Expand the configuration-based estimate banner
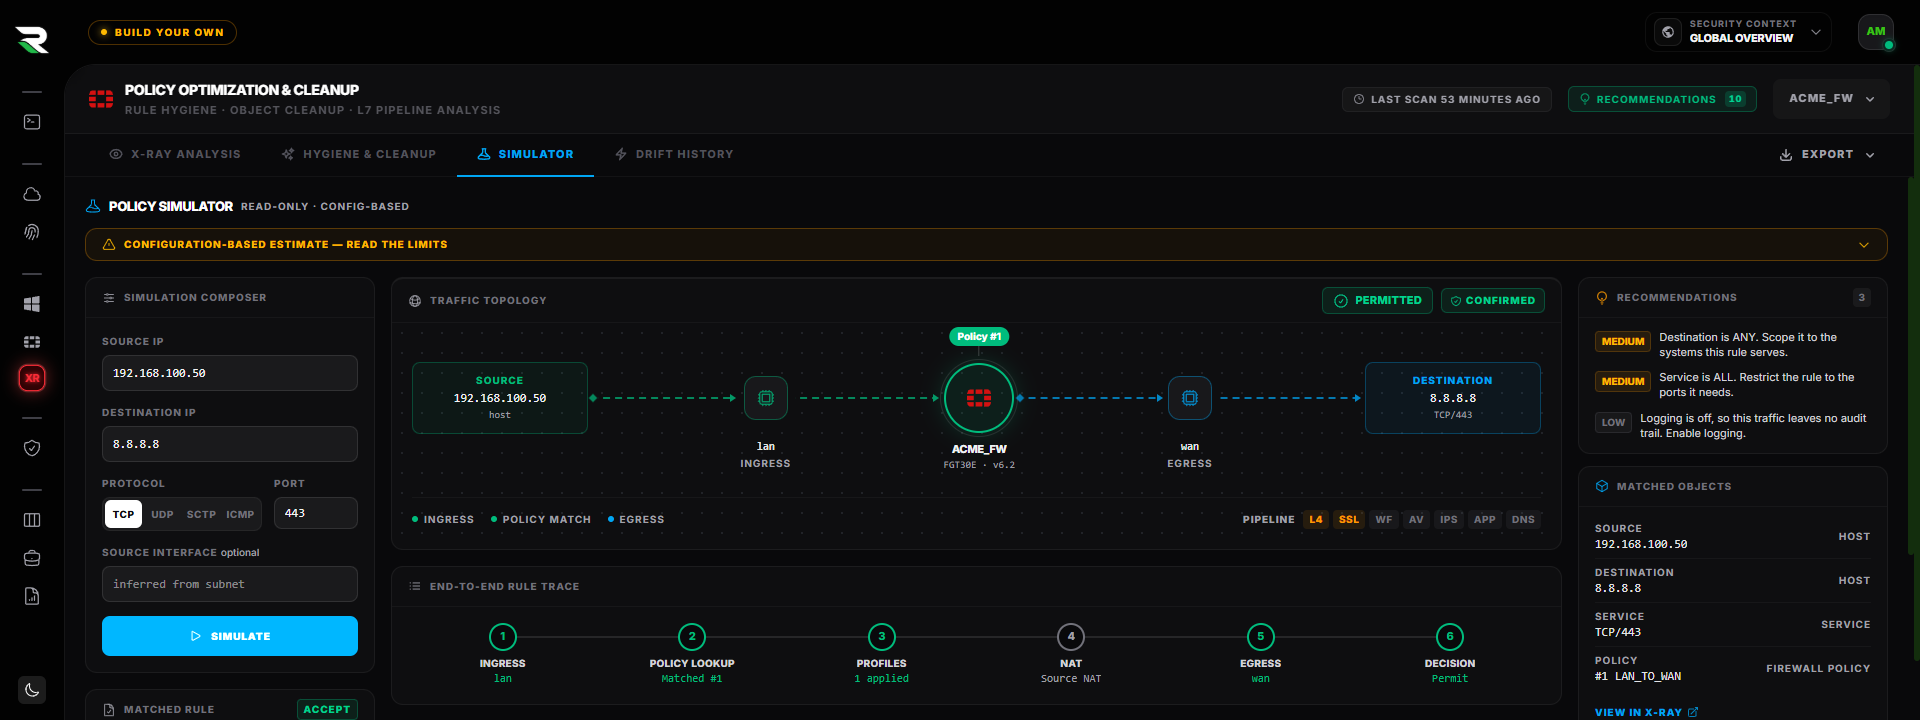 pos(986,245)
